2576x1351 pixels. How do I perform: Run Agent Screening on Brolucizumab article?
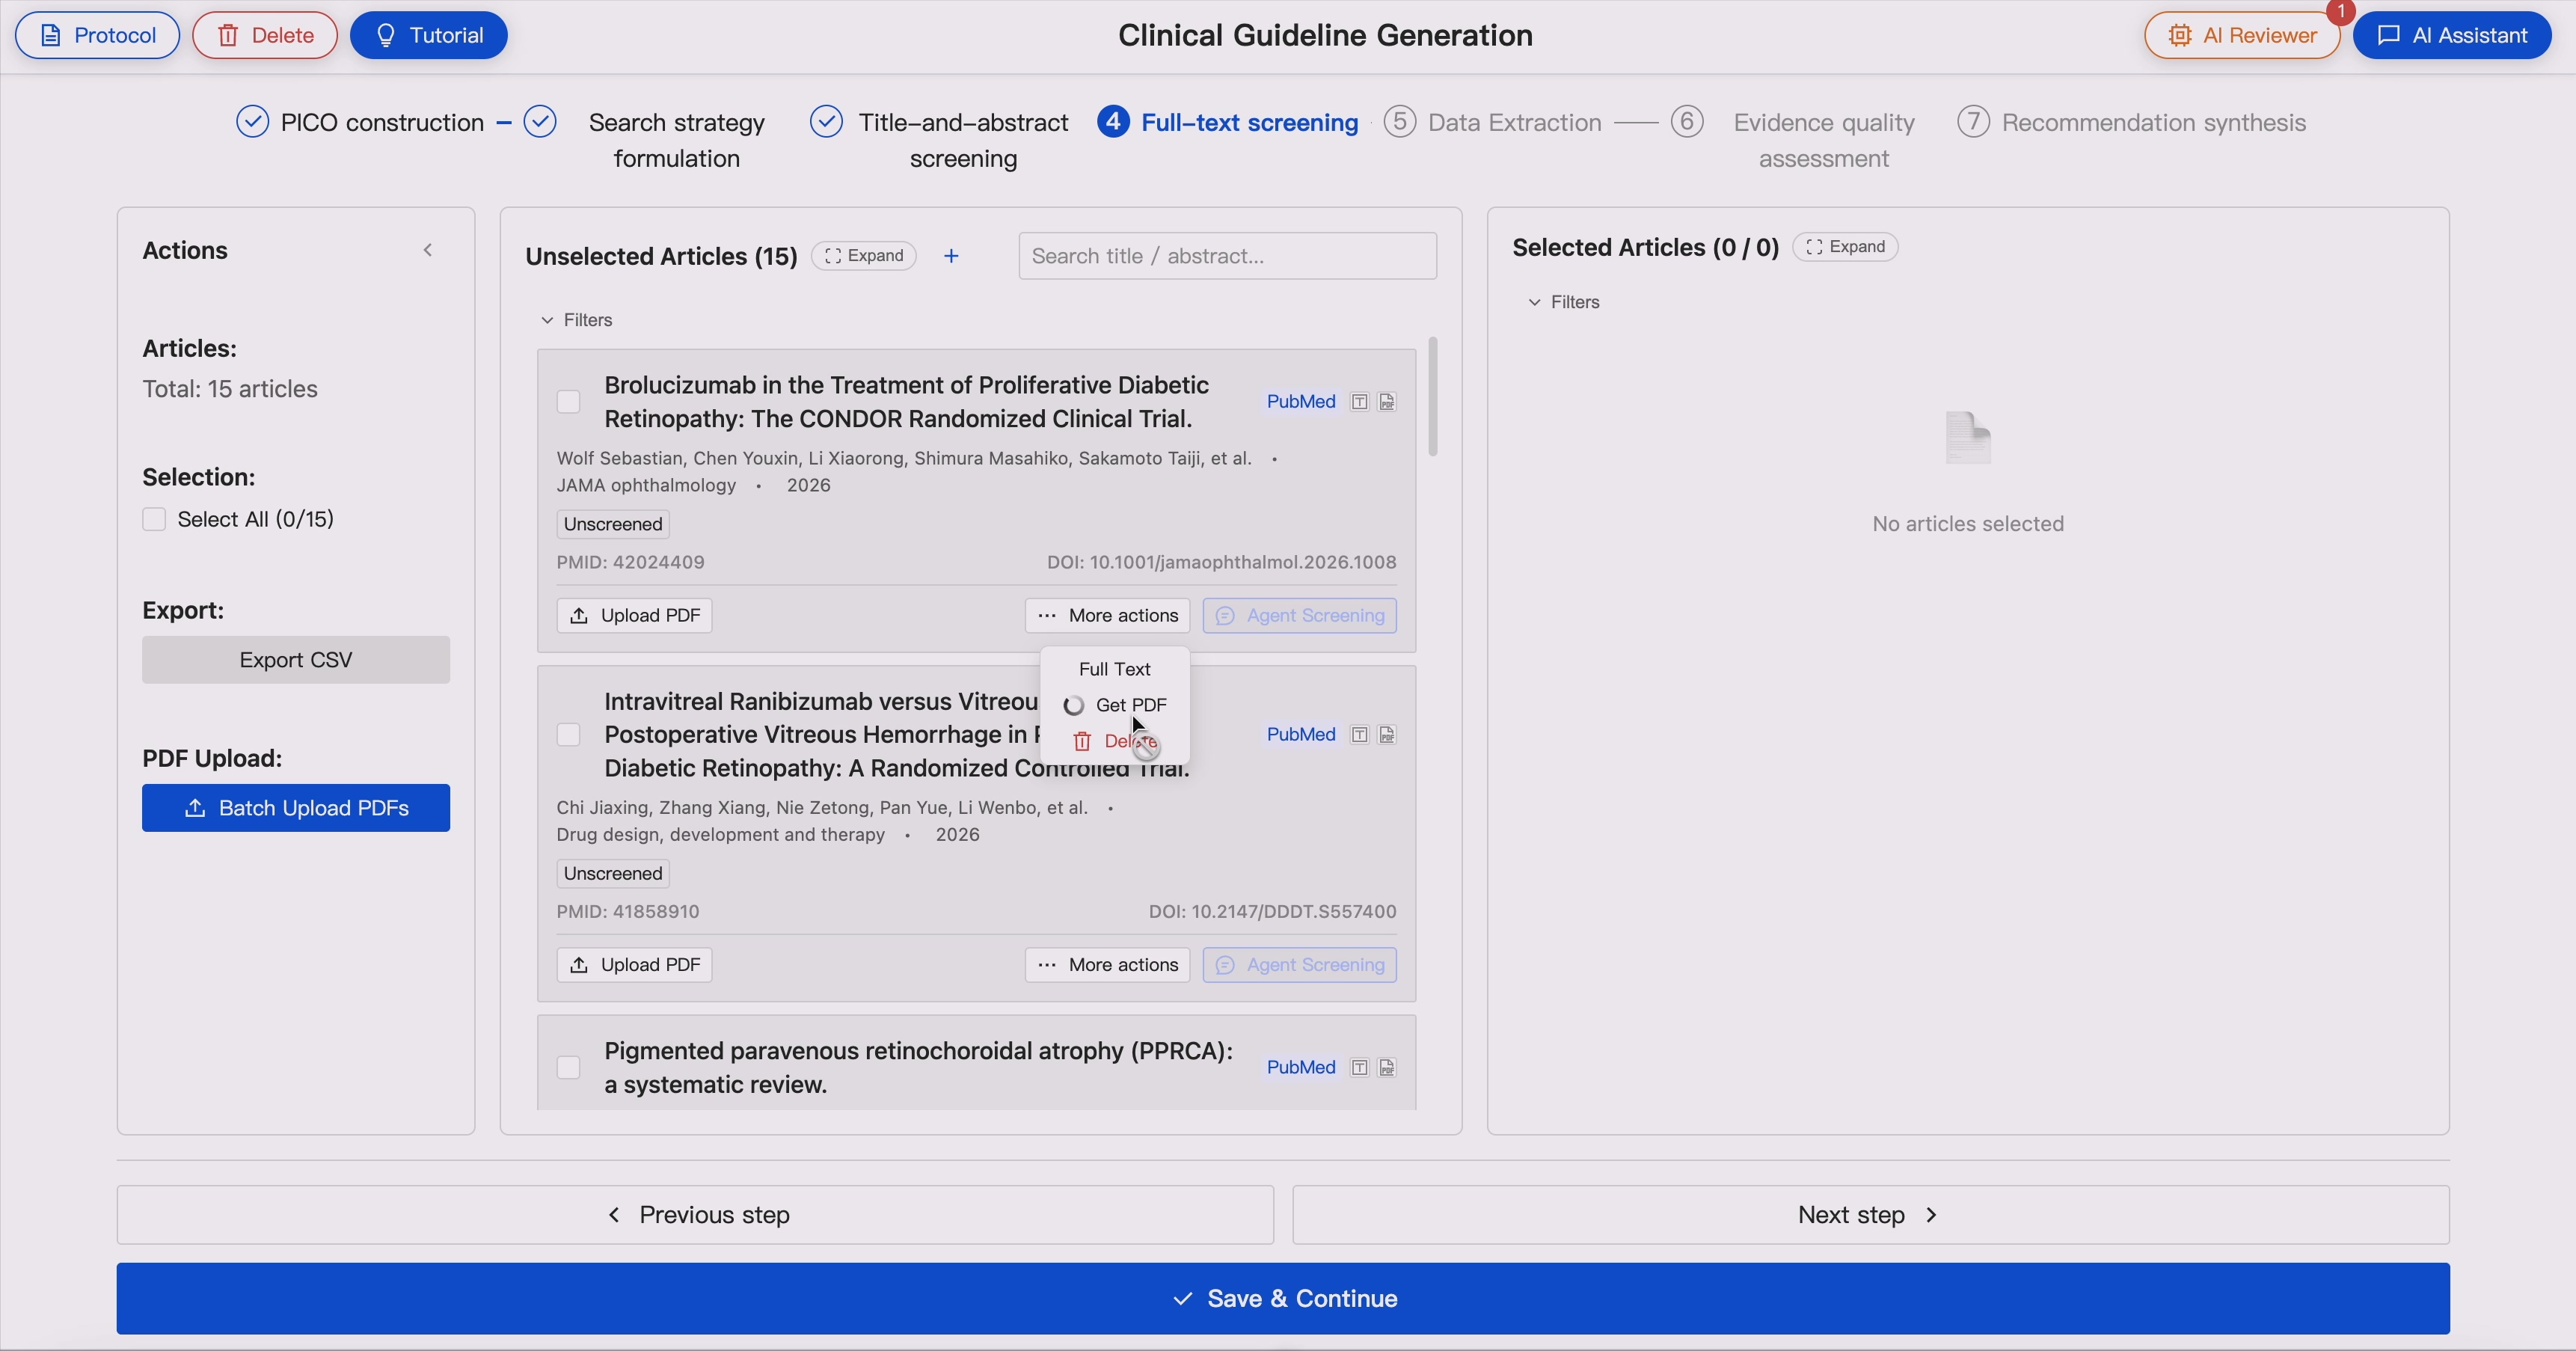[x=1299, y=616]
